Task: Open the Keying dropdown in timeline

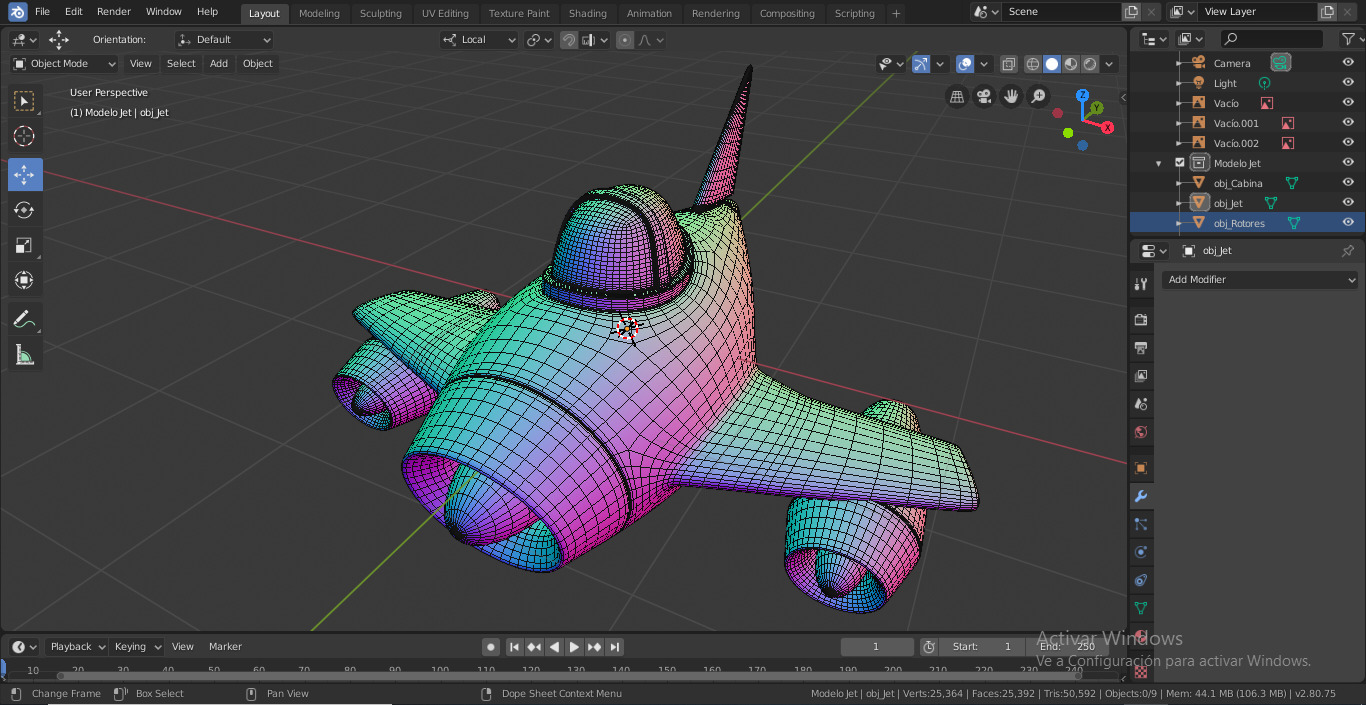Action: (x=137, y=647)
